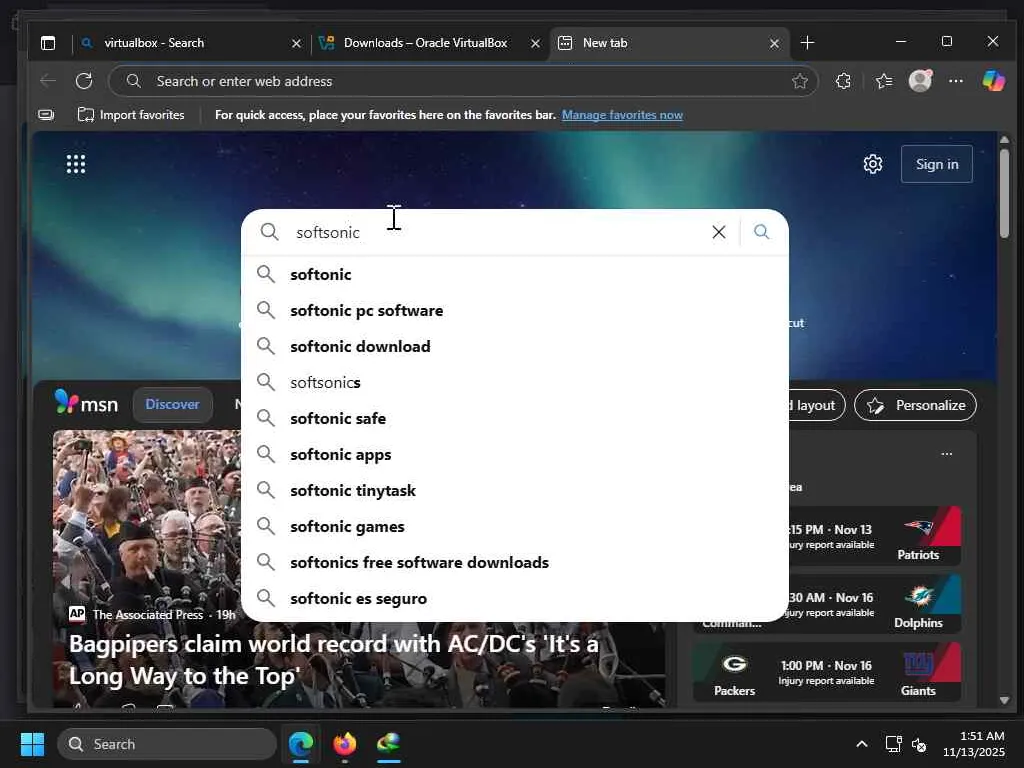Image resolution: width=1024 pixels, height=768 pixels.
Task: Open Bagpipers claim world record headline
Action: [334, 660]
